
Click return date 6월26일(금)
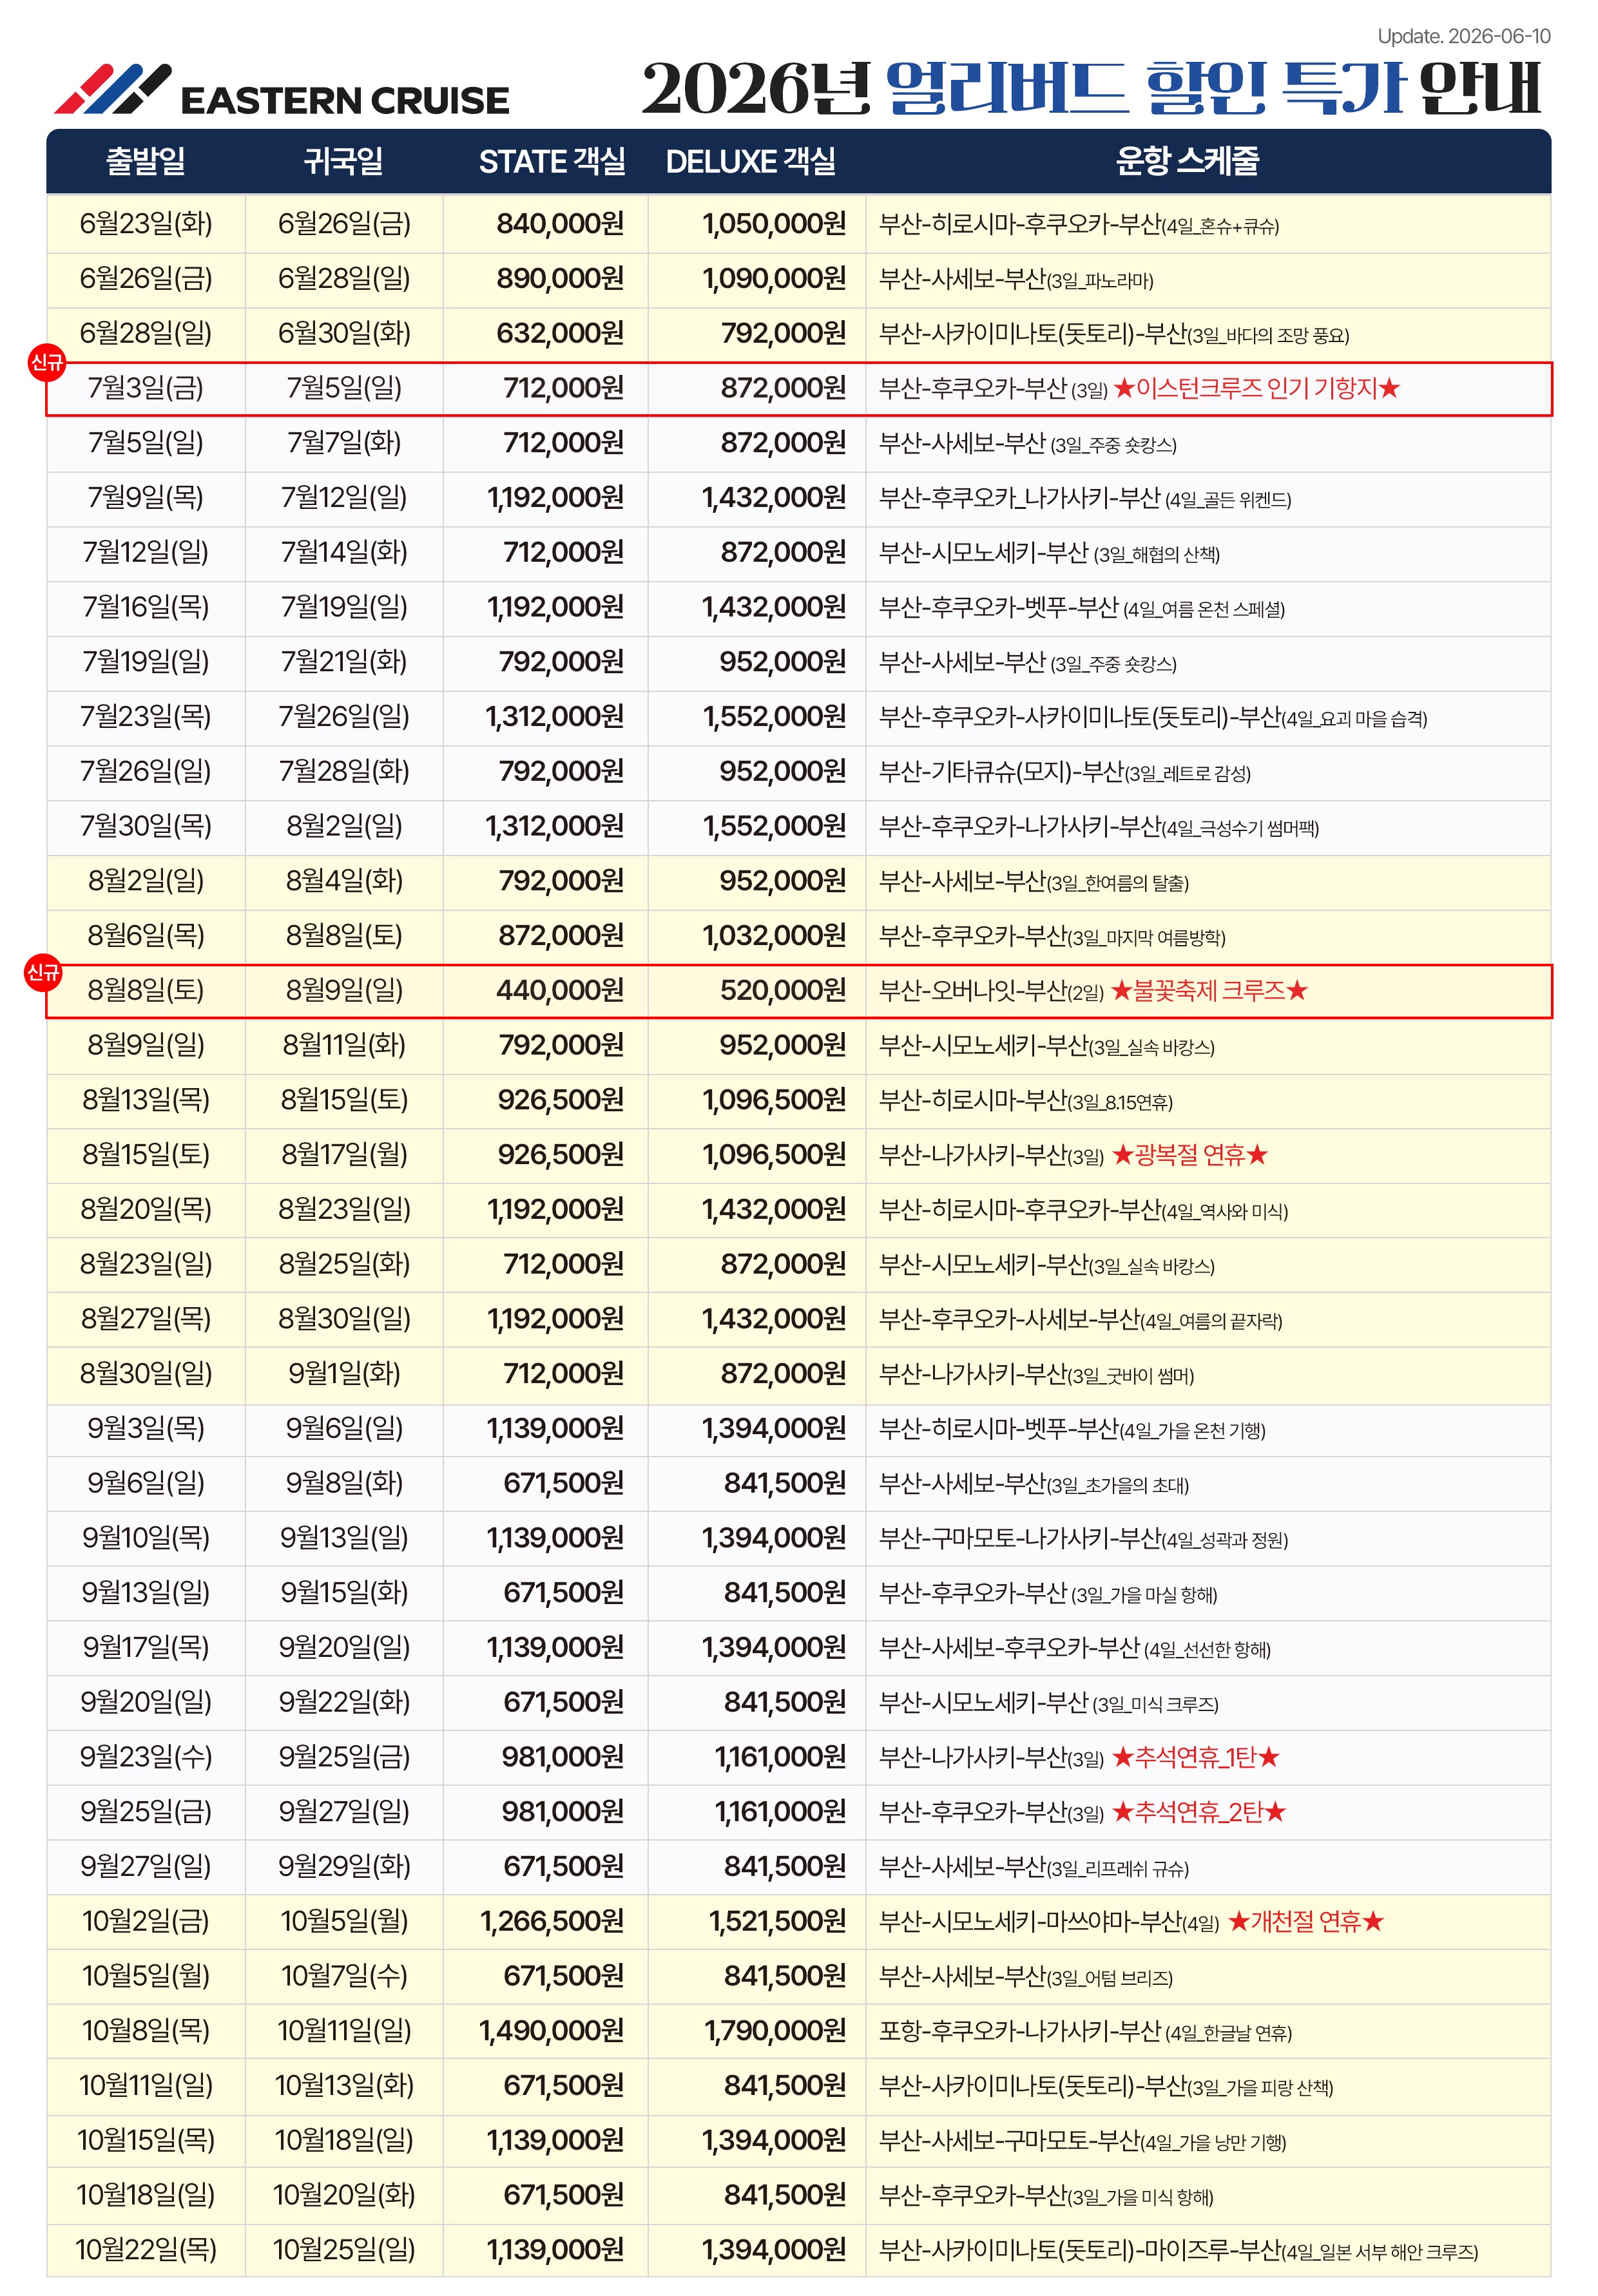[x=344, y=224]
